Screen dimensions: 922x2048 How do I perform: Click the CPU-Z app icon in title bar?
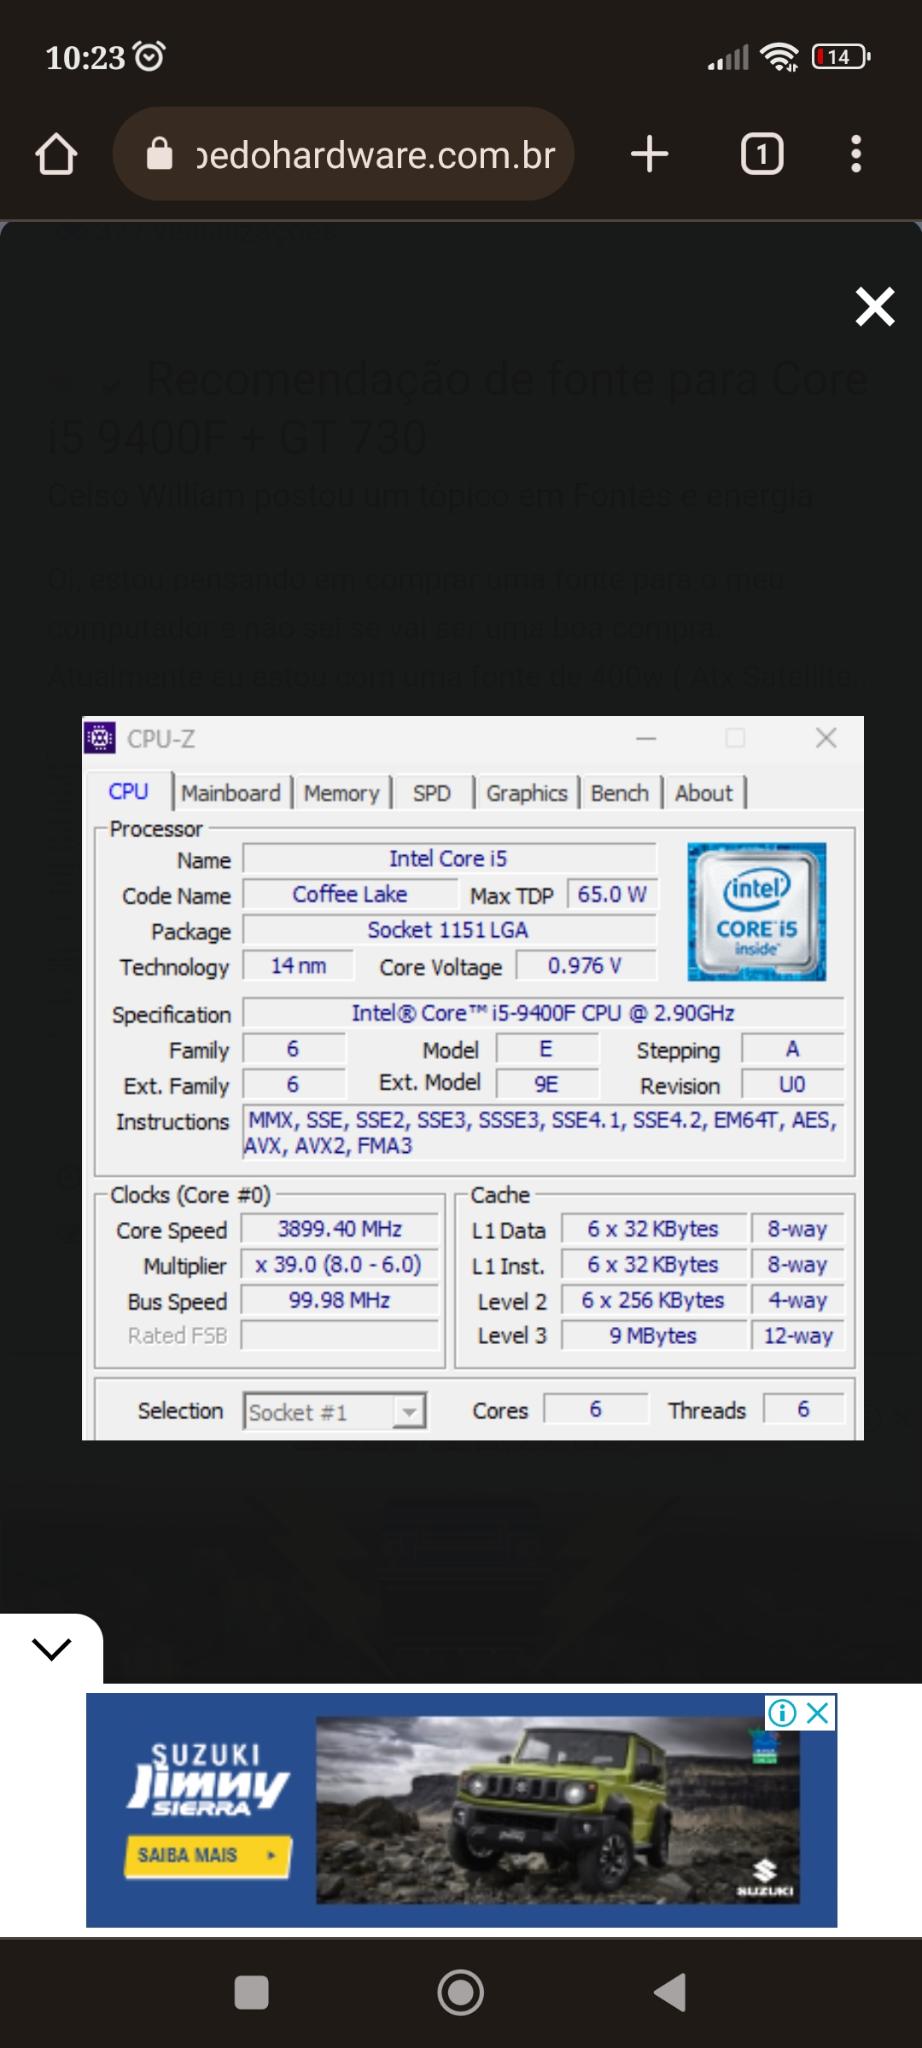(99, 738)
